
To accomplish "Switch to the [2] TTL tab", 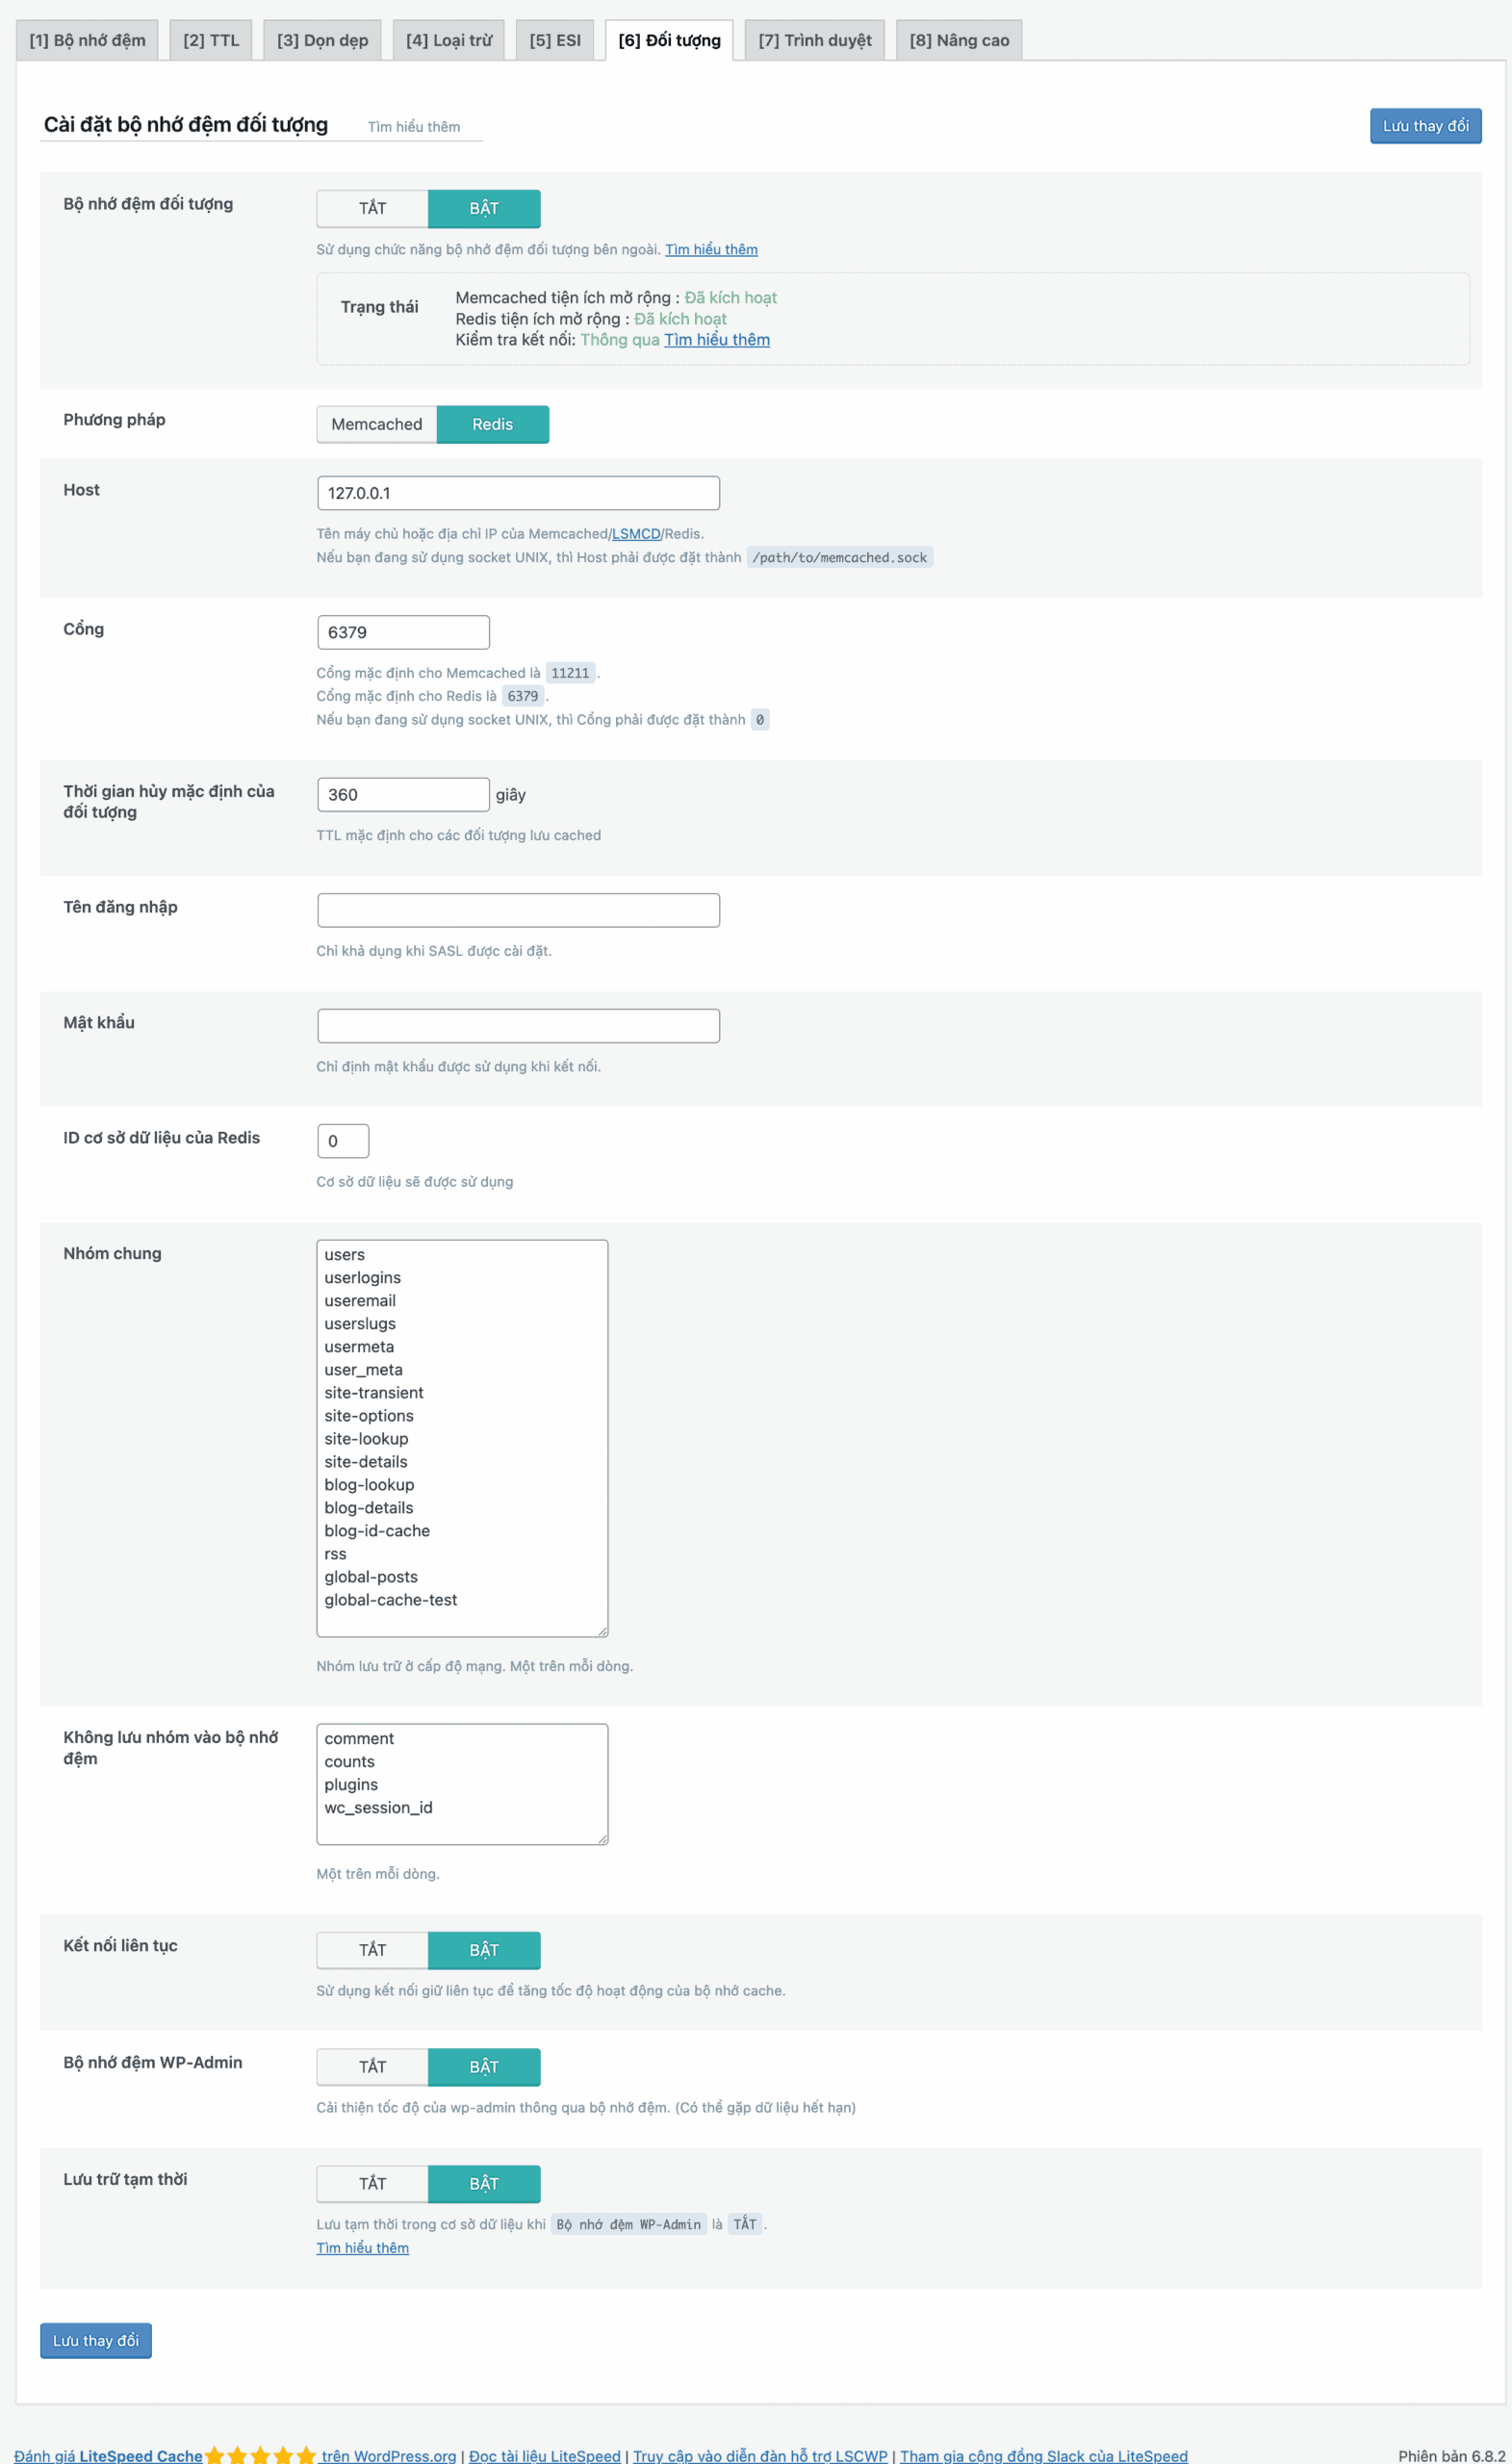I will tap(211, 40).
